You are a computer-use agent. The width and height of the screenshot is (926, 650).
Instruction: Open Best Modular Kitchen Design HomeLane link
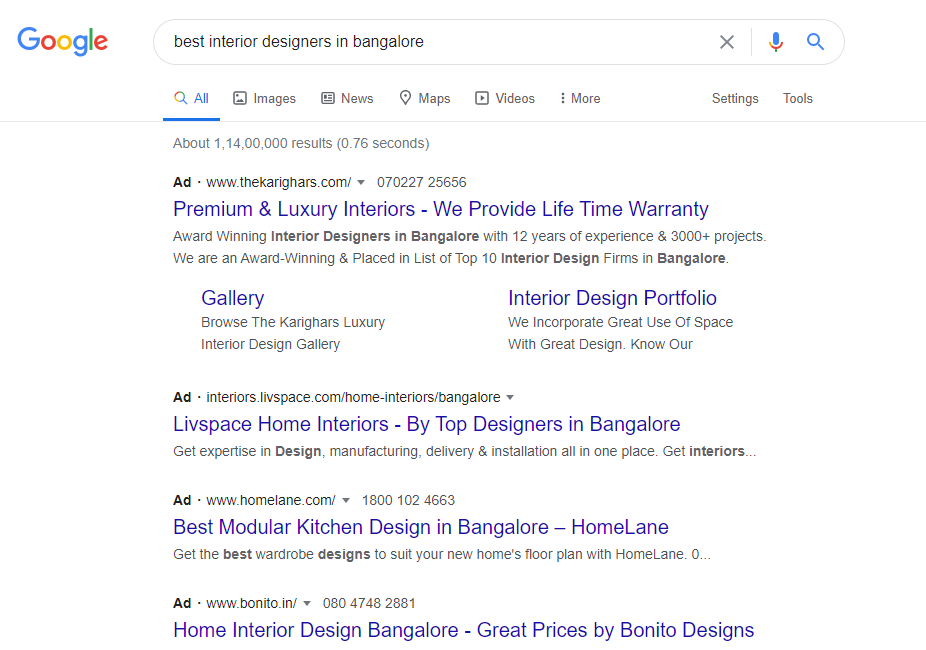click(x=420, y=527)
